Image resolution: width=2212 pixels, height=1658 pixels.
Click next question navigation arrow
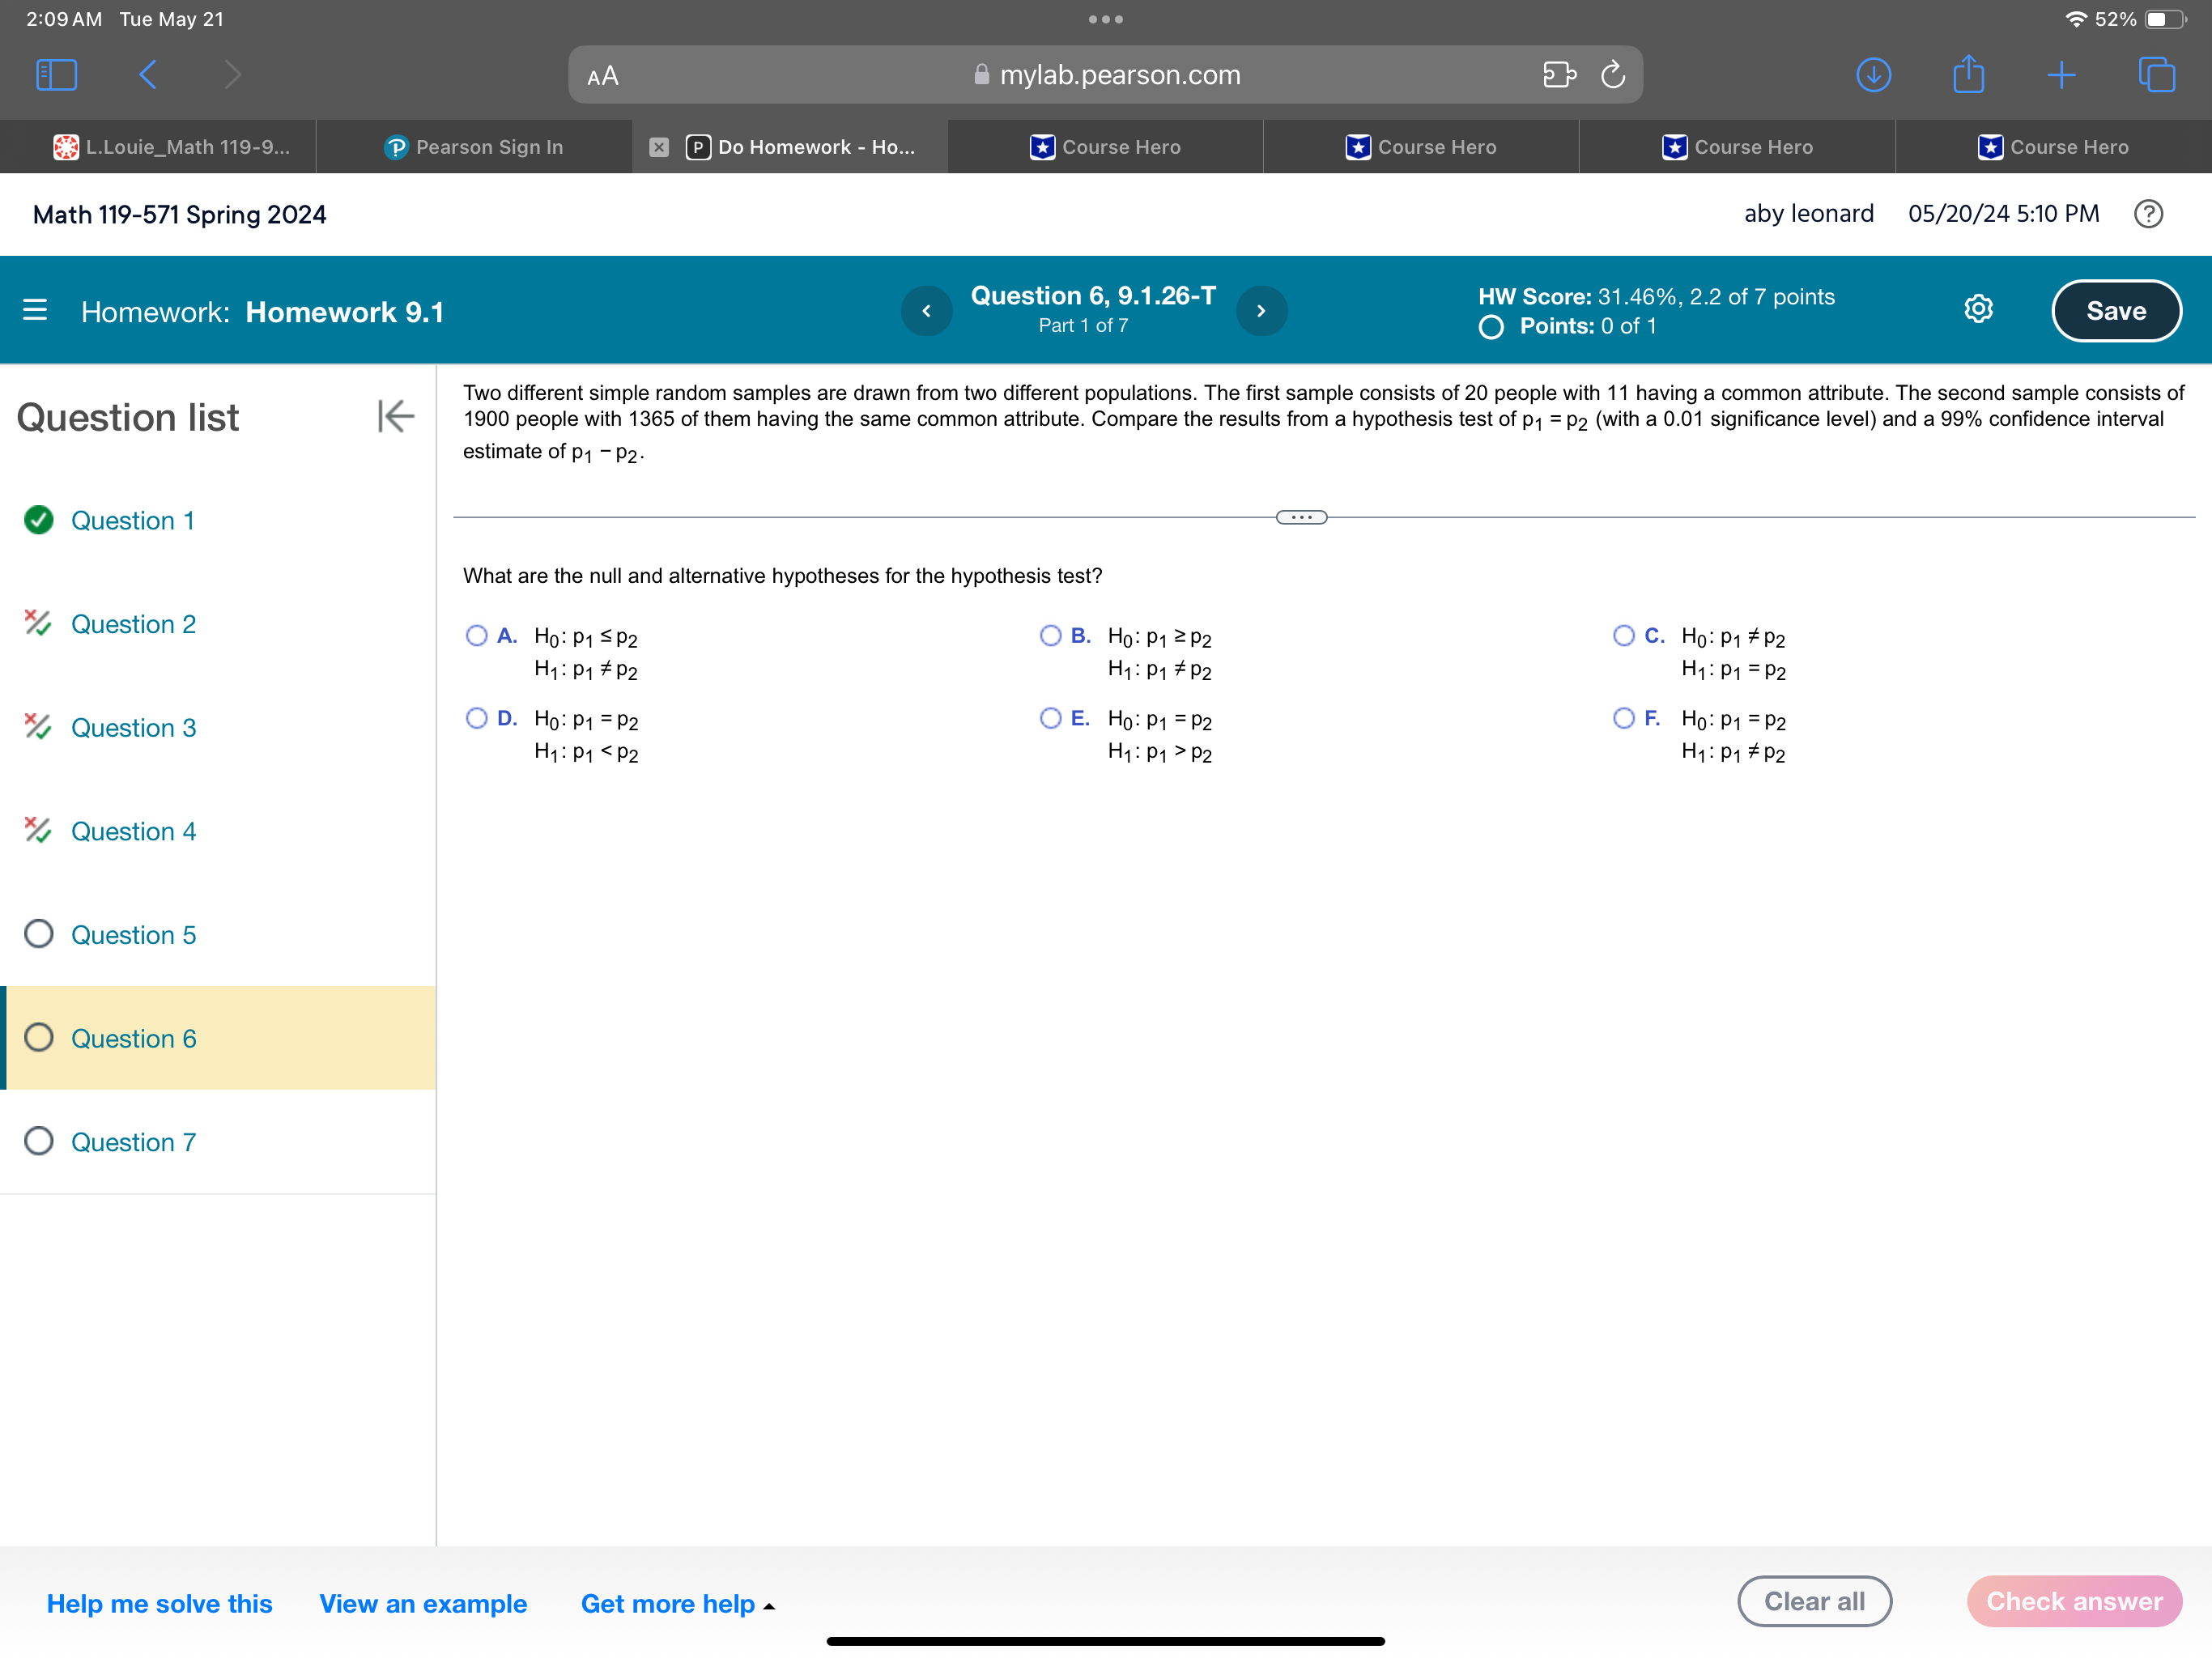coord(1261,310)
